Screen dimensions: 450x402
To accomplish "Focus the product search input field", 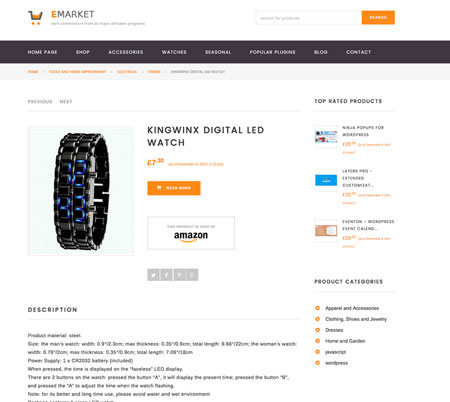I will tap(309, 18).
